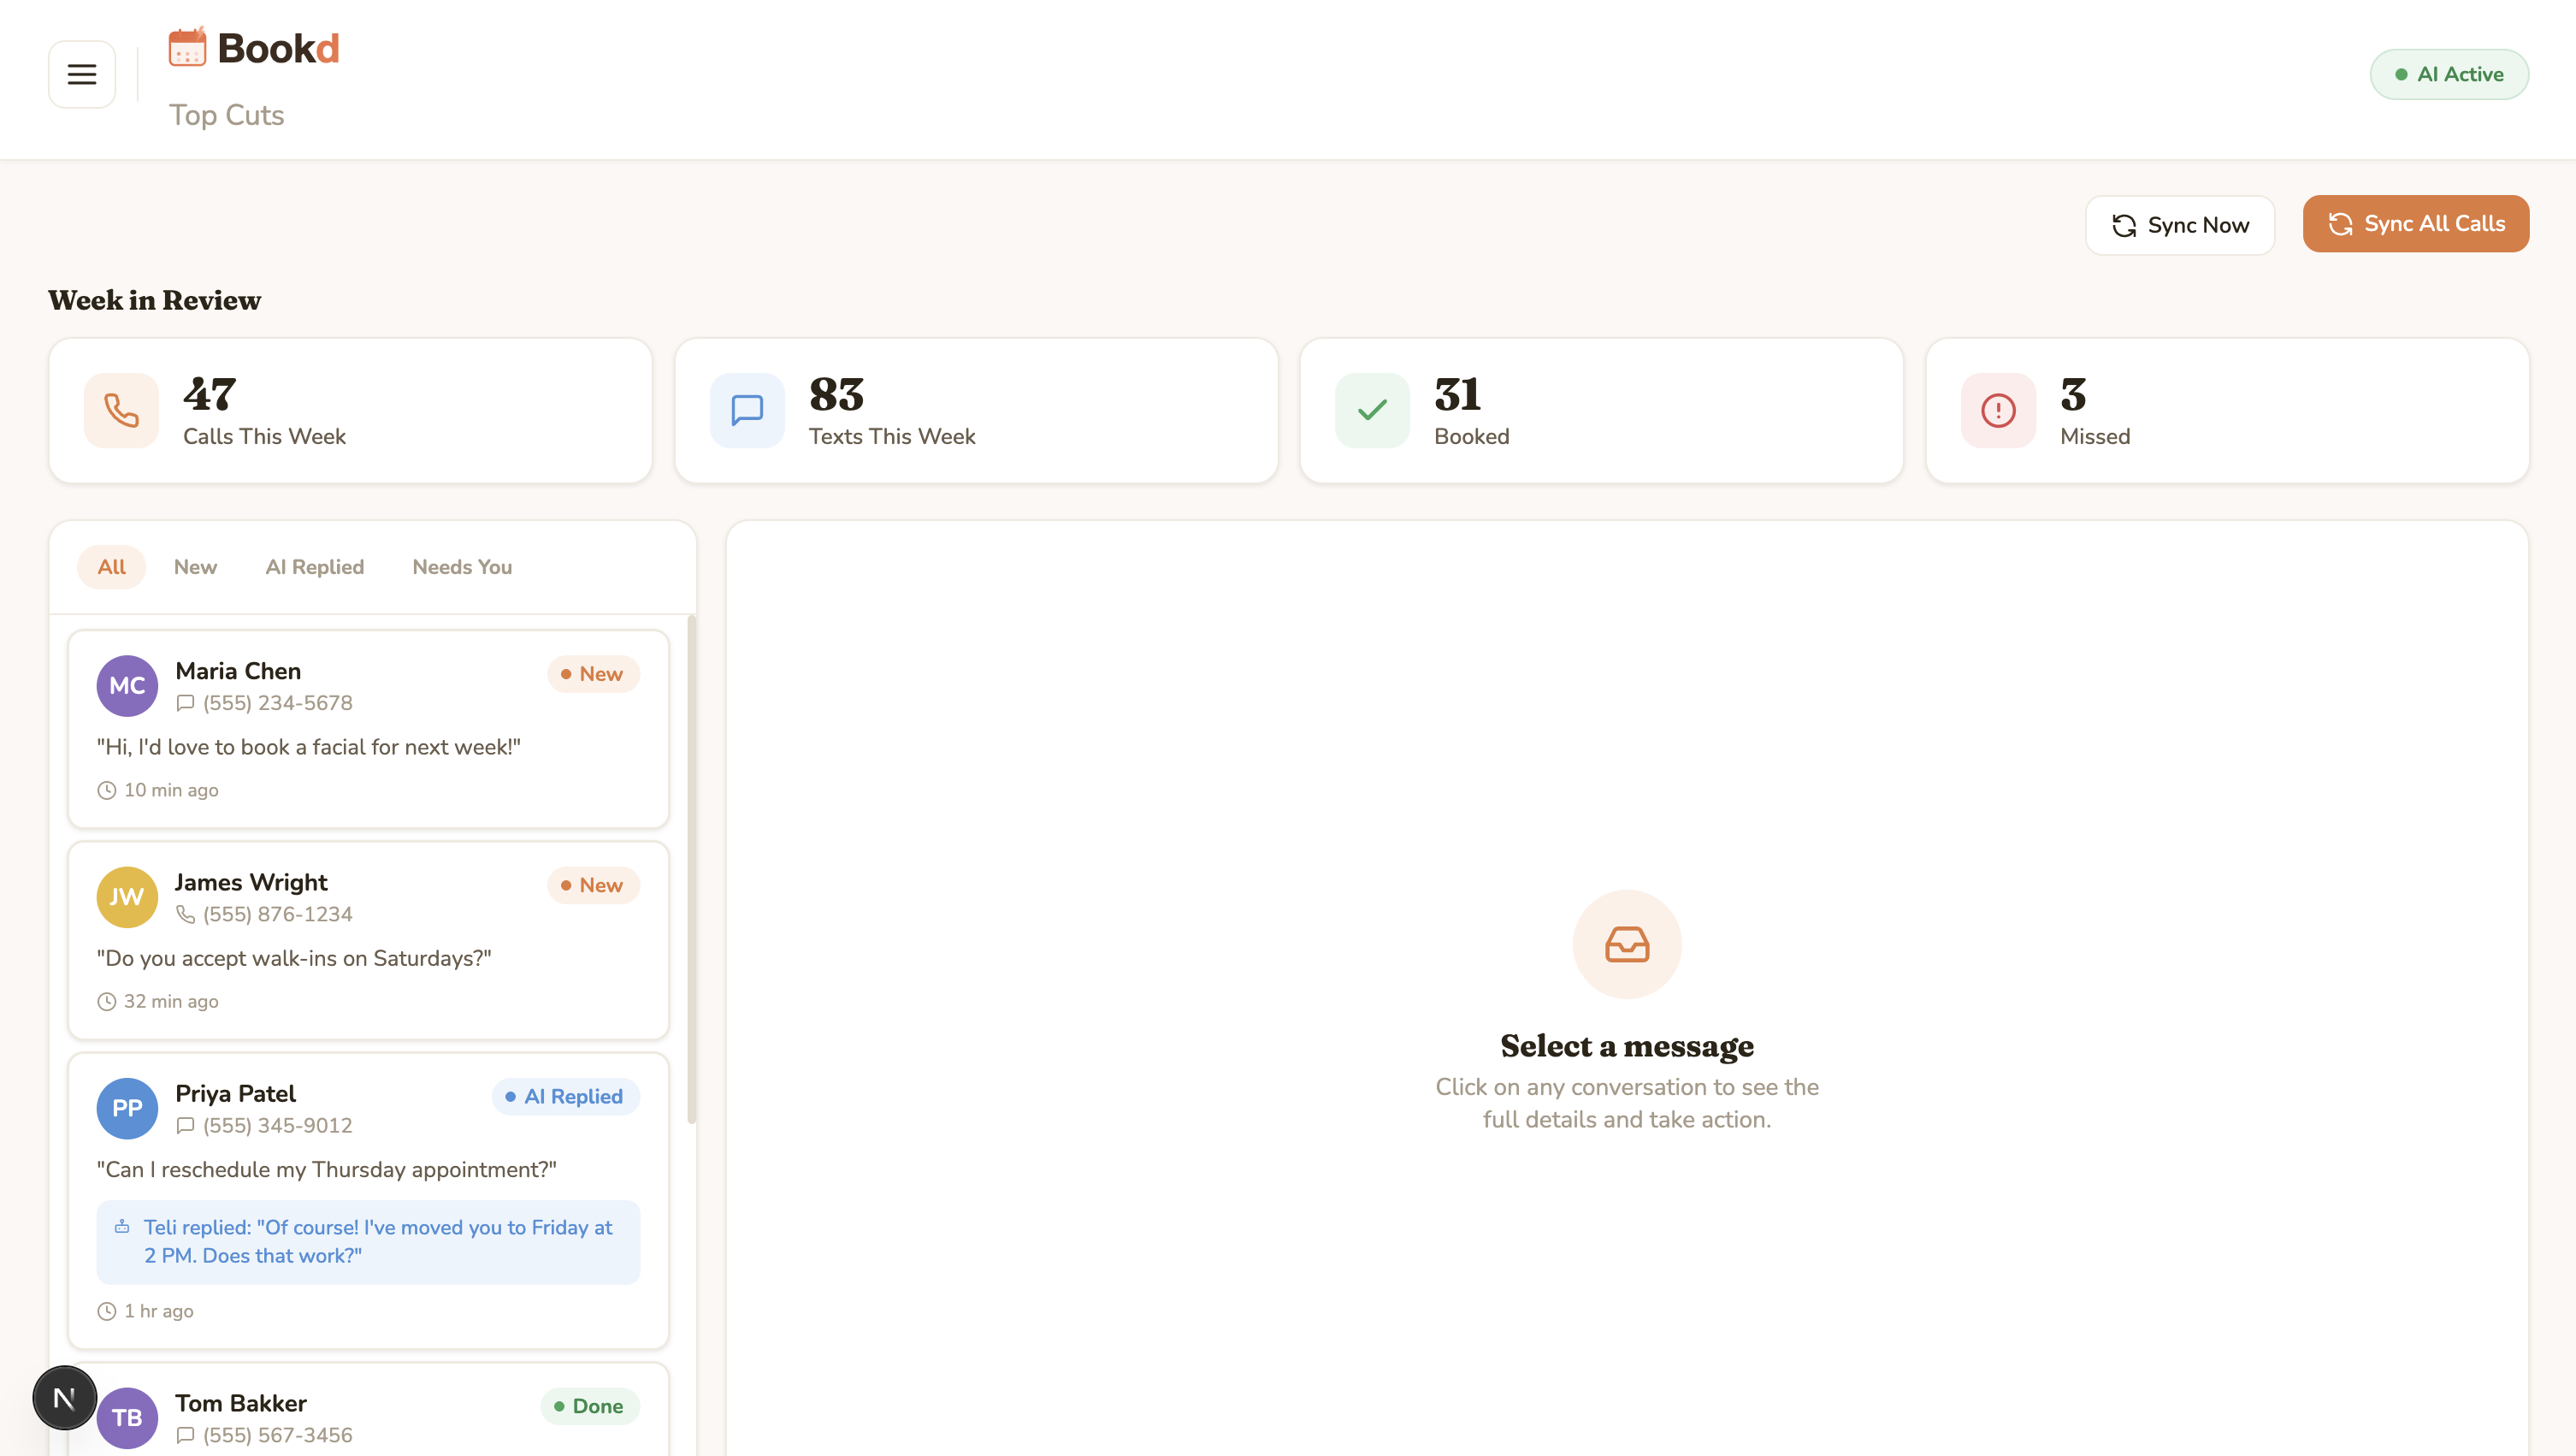The width and height of the screenshot is (2576, 1456).
Task: Click James Wright's JW avatar
Action: pos(127,897)
